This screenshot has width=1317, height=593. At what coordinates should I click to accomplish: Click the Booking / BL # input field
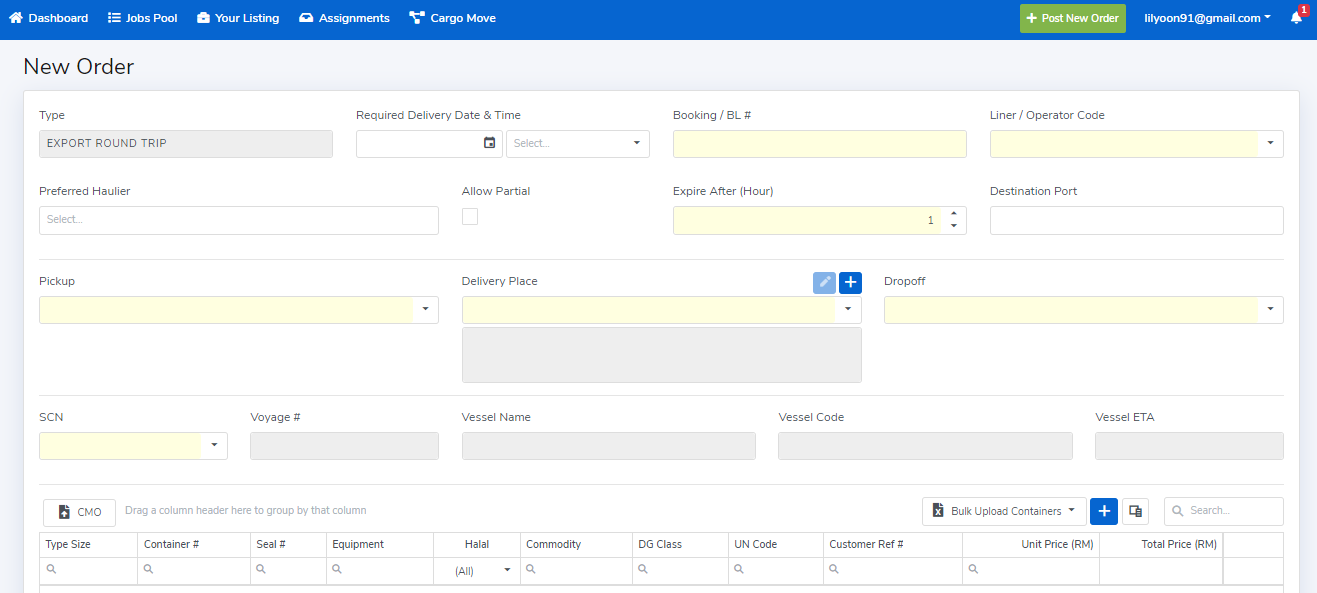click(x=819, y=144)
